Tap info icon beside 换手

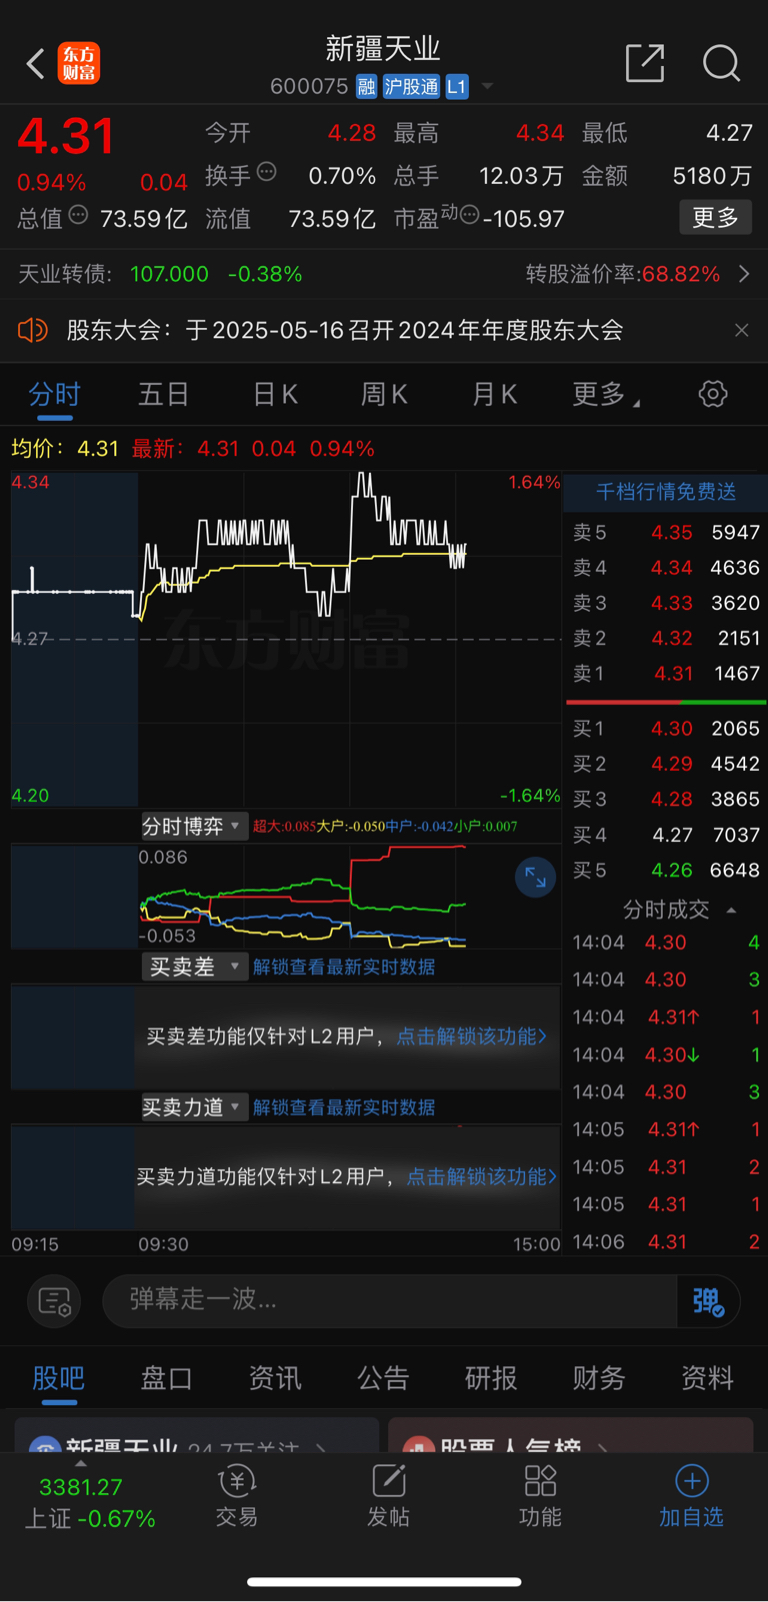pyautogui.click(x=267, y=172)
